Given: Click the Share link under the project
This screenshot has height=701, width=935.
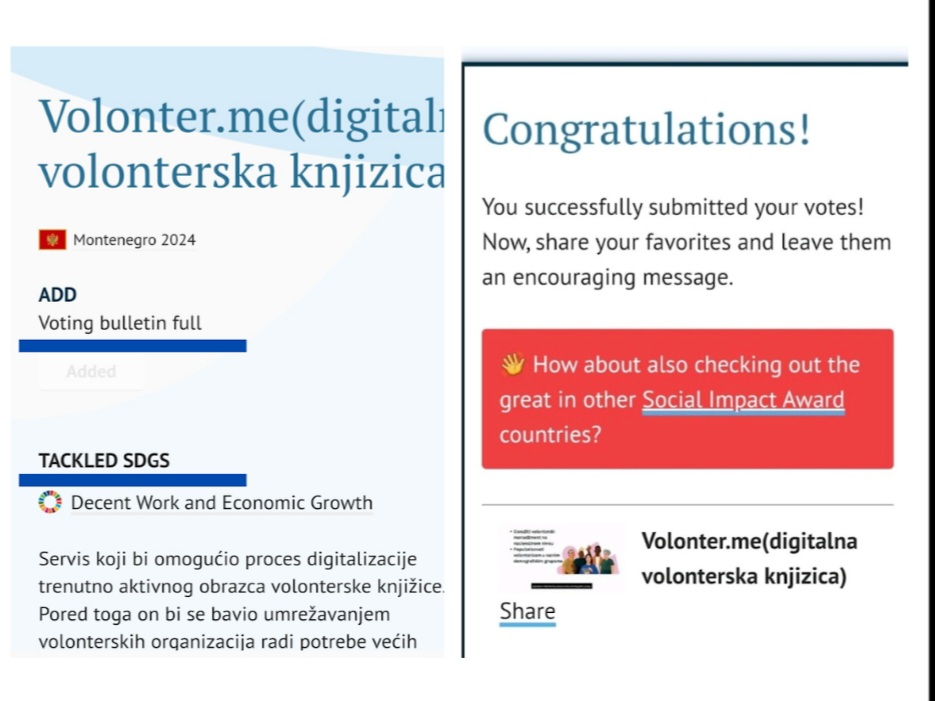Looking at the screenshot, I should [x=528, y=612].
